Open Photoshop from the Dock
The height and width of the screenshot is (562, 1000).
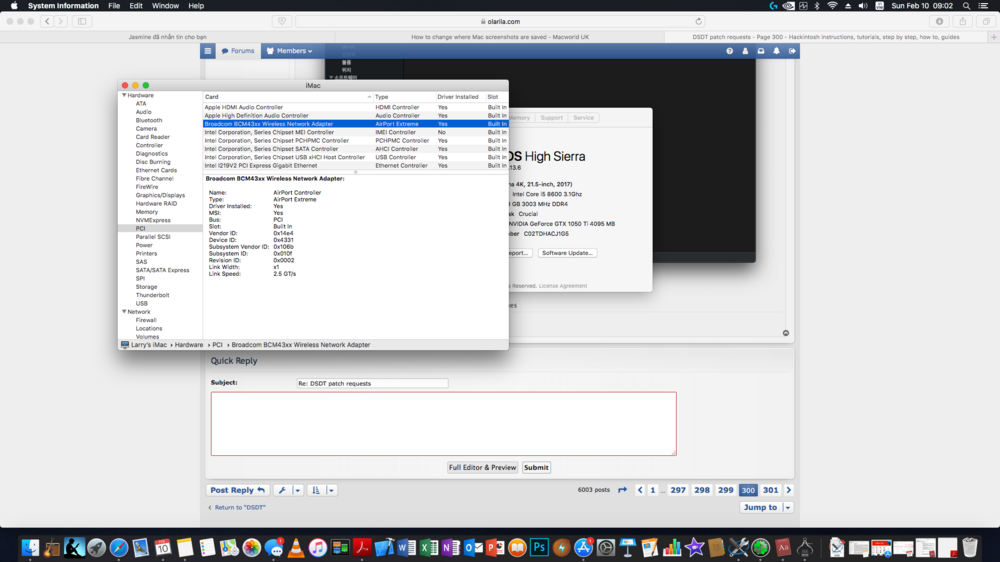538,547
